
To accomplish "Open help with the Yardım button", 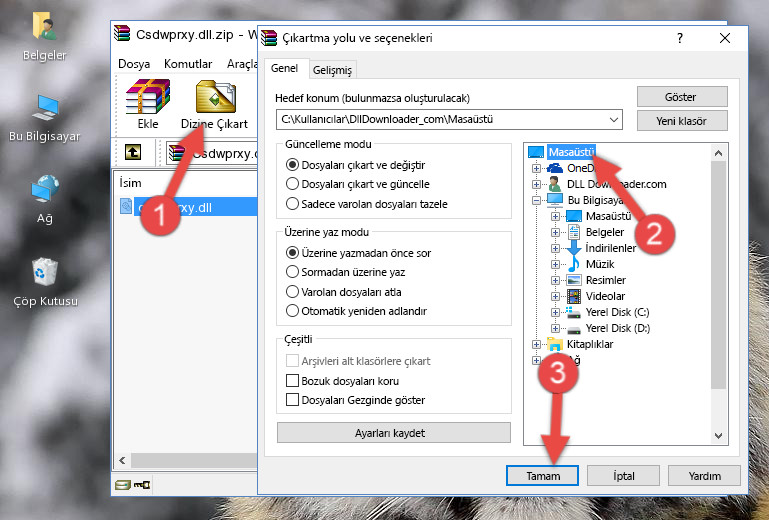I will click(704, 476).
